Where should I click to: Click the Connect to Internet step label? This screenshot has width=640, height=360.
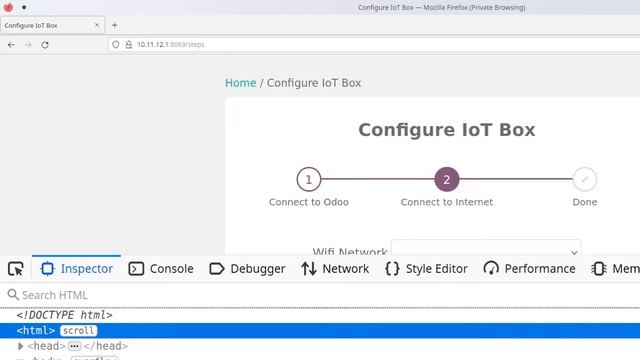[447, 202]
